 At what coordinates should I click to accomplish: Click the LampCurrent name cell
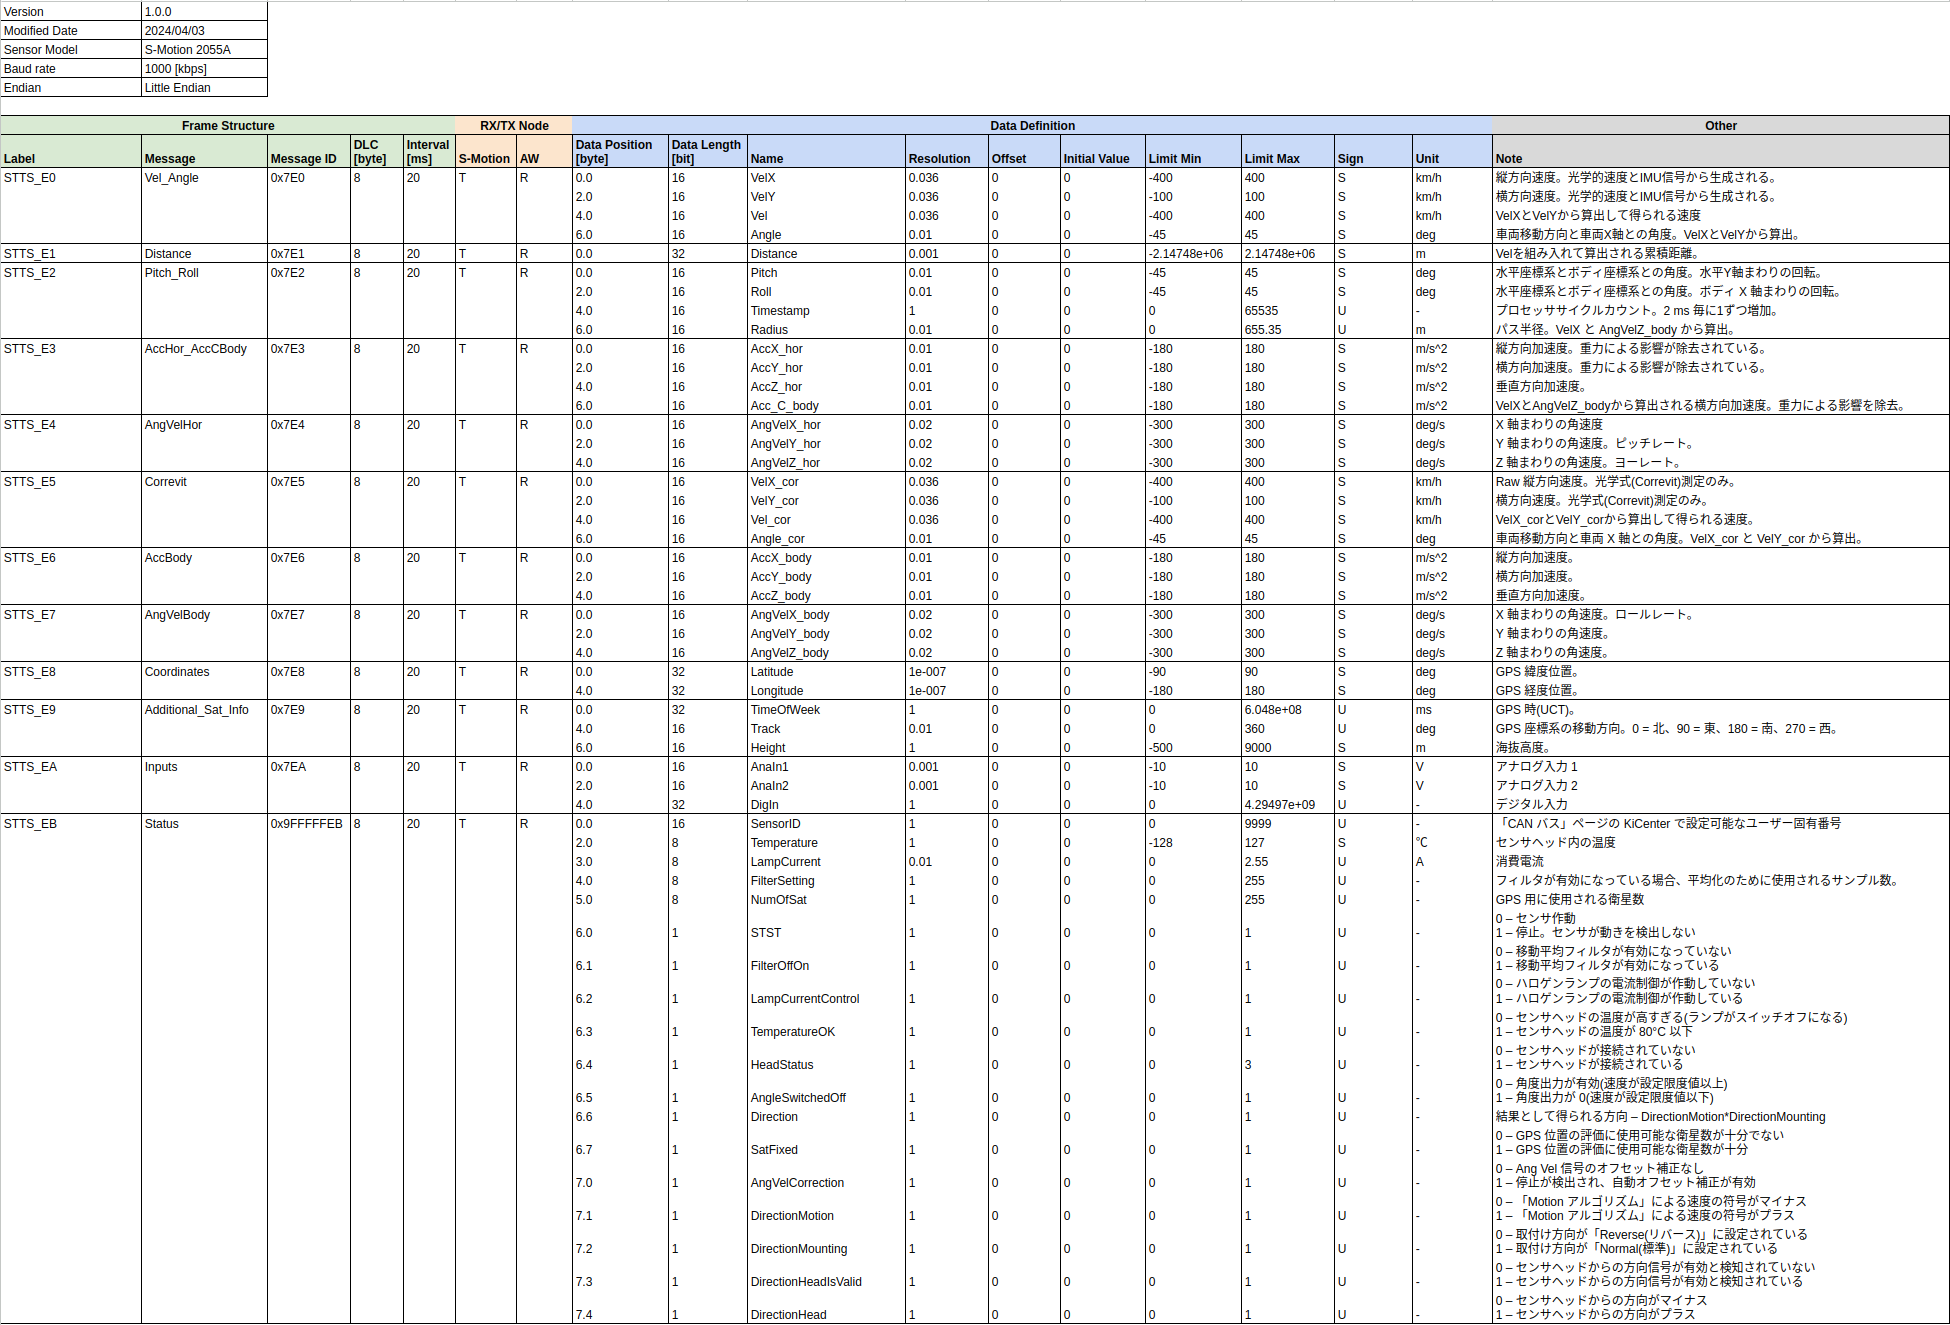[826, 862]
